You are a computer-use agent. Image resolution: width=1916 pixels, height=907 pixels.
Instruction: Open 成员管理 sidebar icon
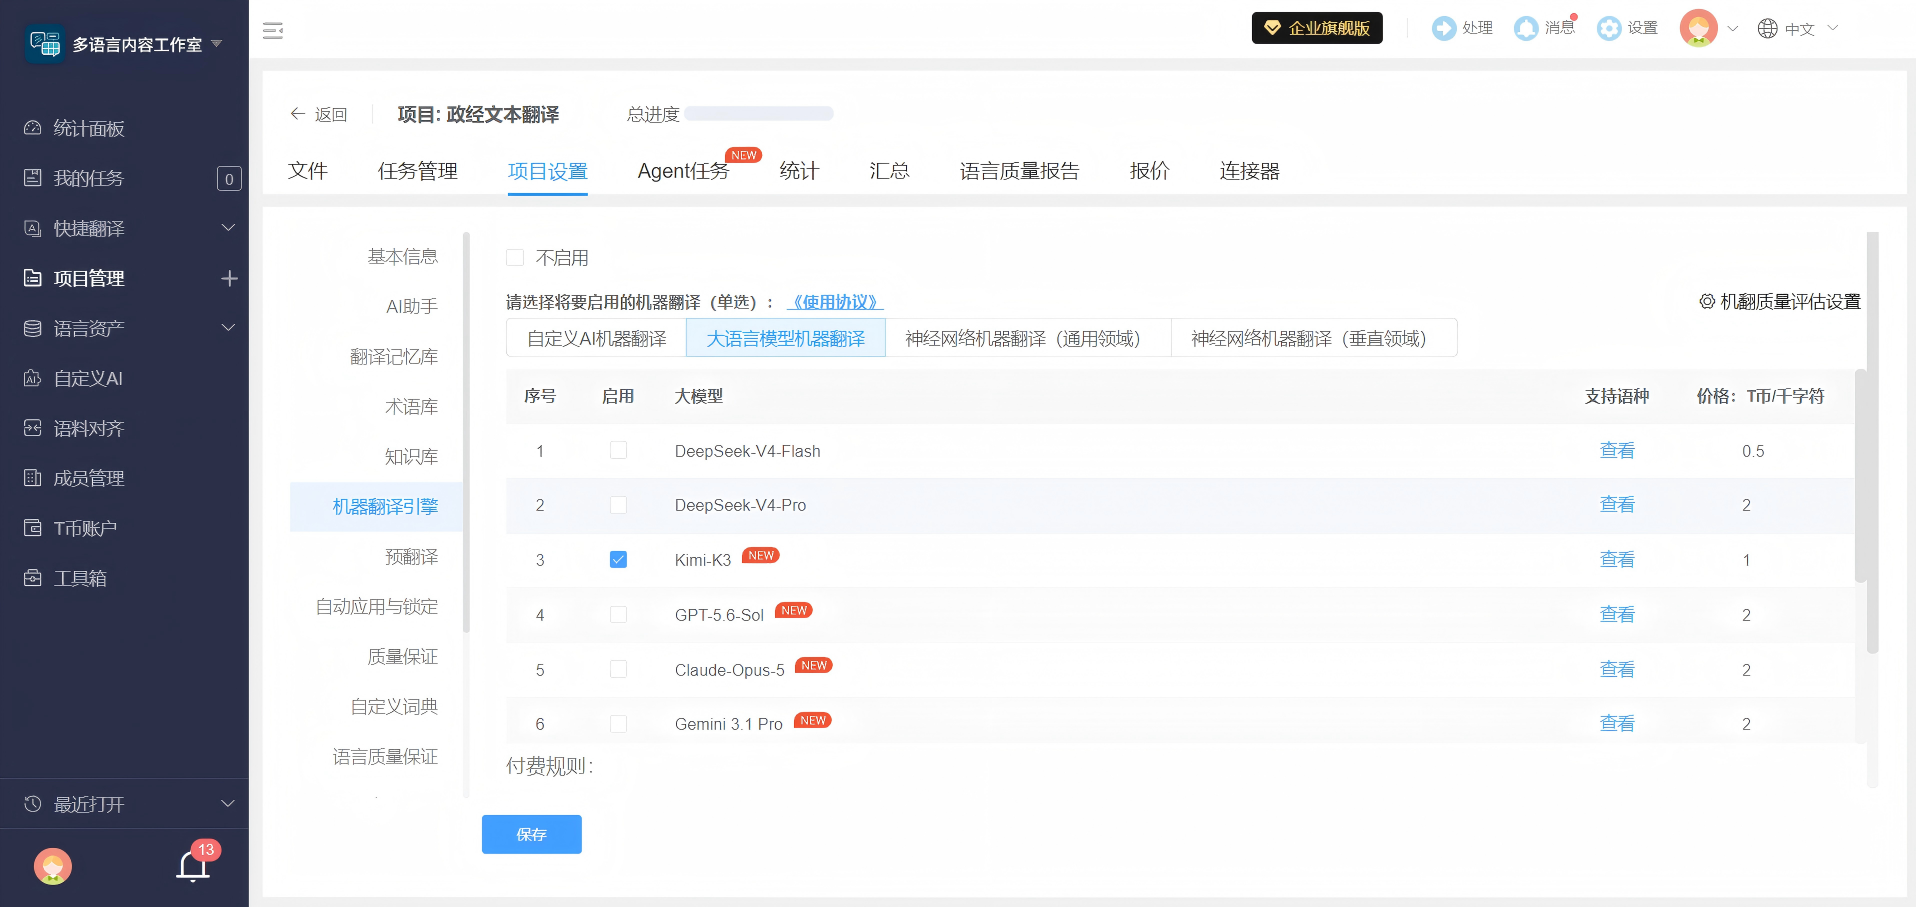(33, 478)
